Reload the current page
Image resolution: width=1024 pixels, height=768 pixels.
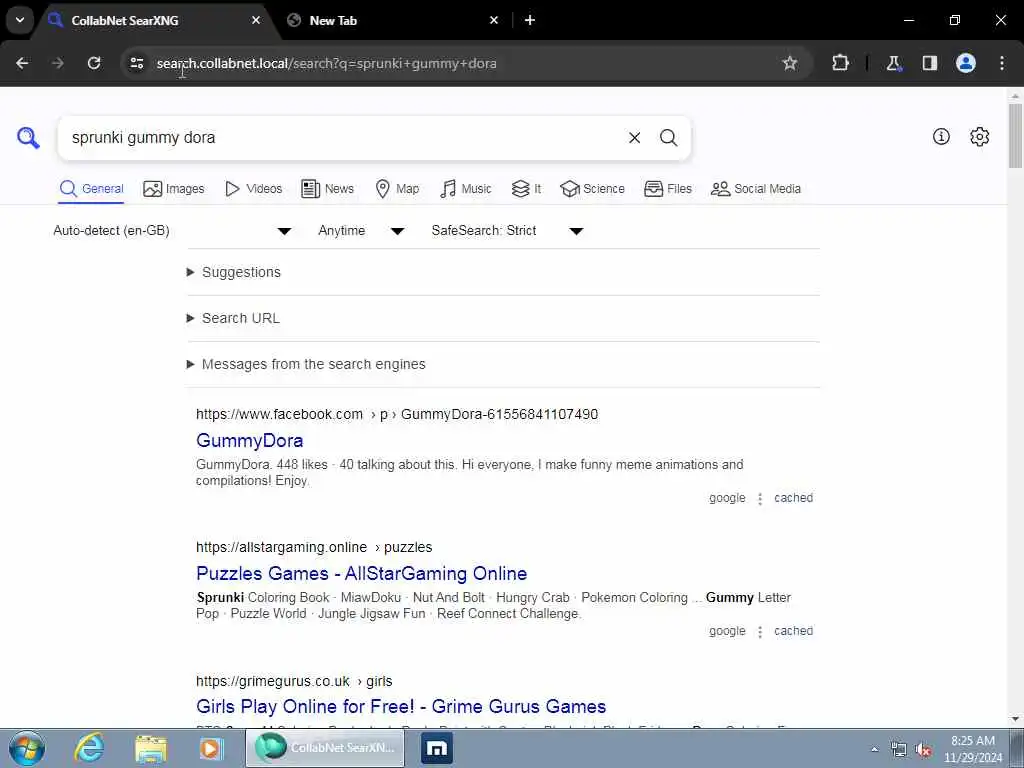pos(94,63)
